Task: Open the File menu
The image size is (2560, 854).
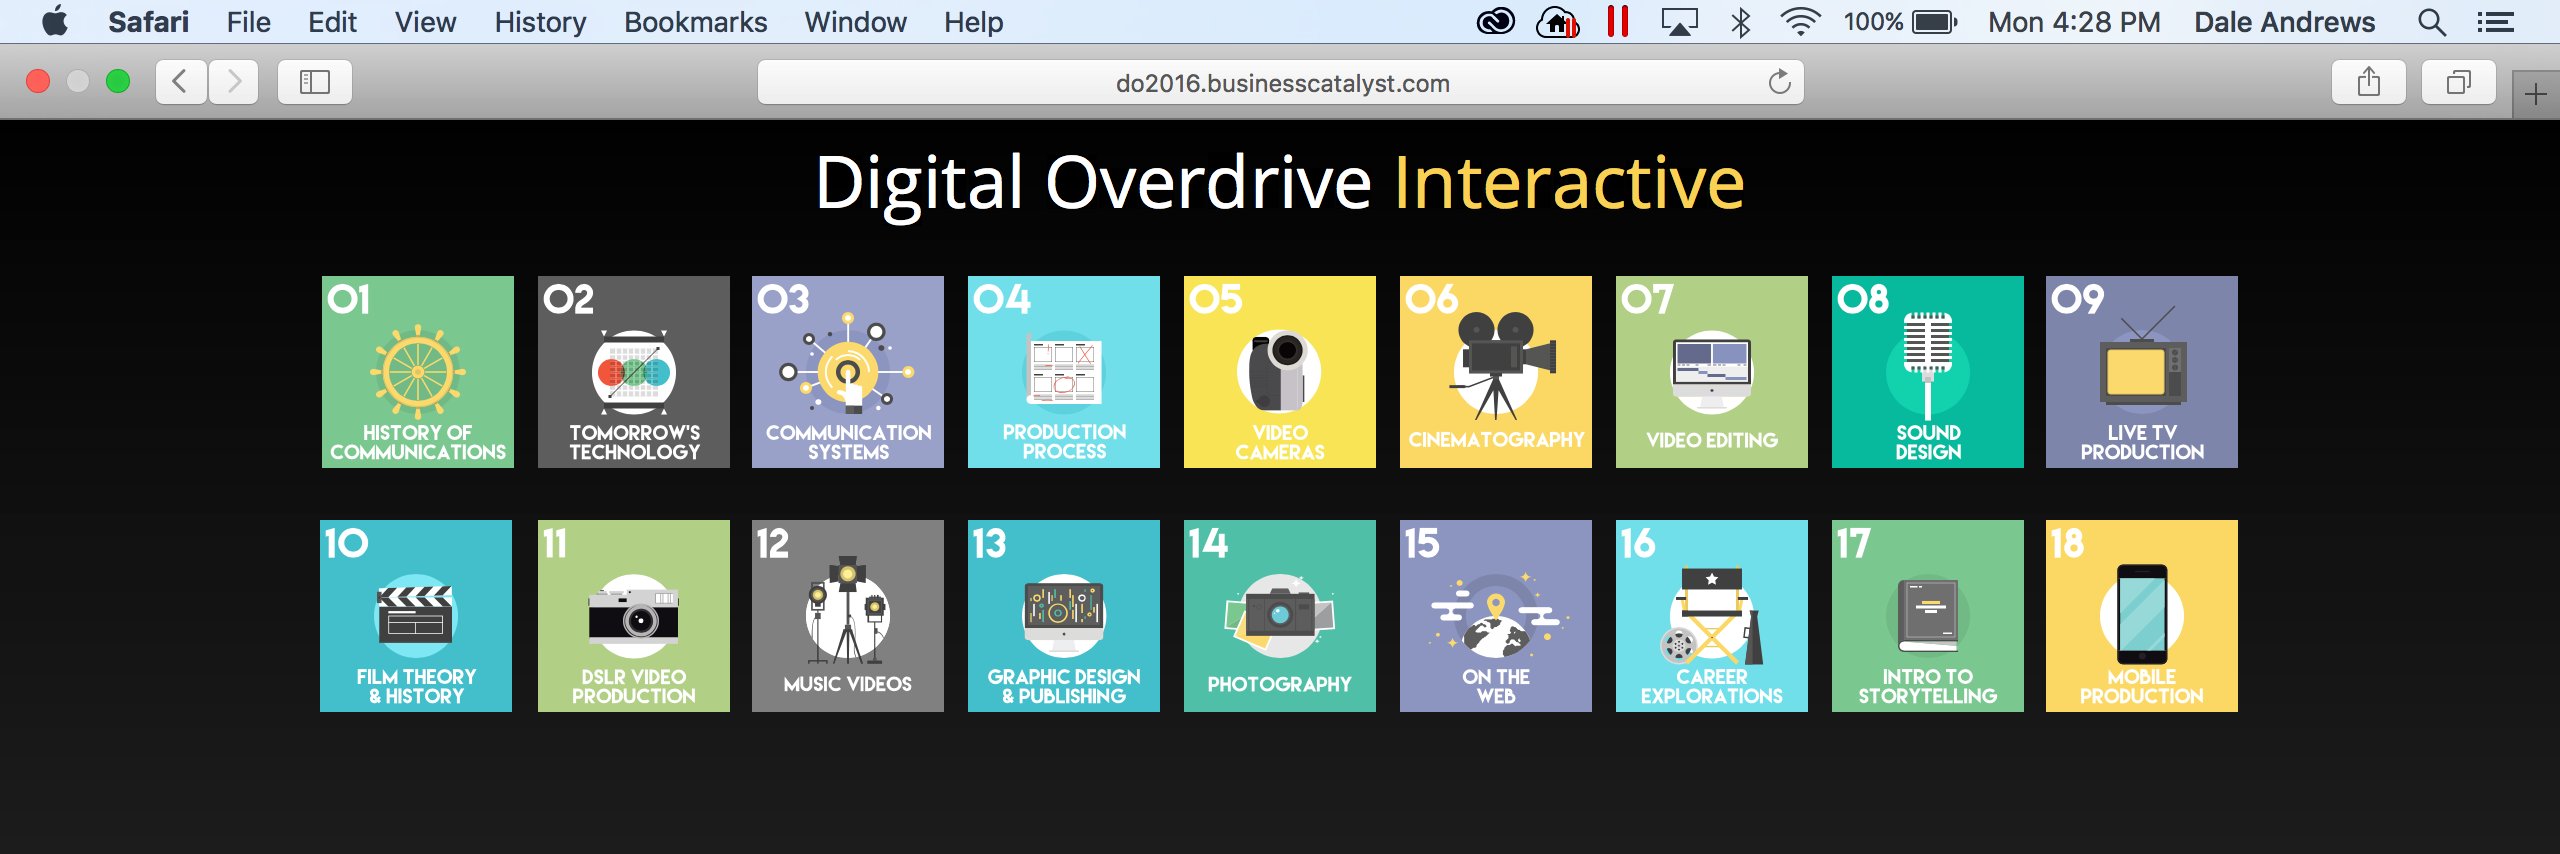Action: pyautogui.click(x=248, y=22)
